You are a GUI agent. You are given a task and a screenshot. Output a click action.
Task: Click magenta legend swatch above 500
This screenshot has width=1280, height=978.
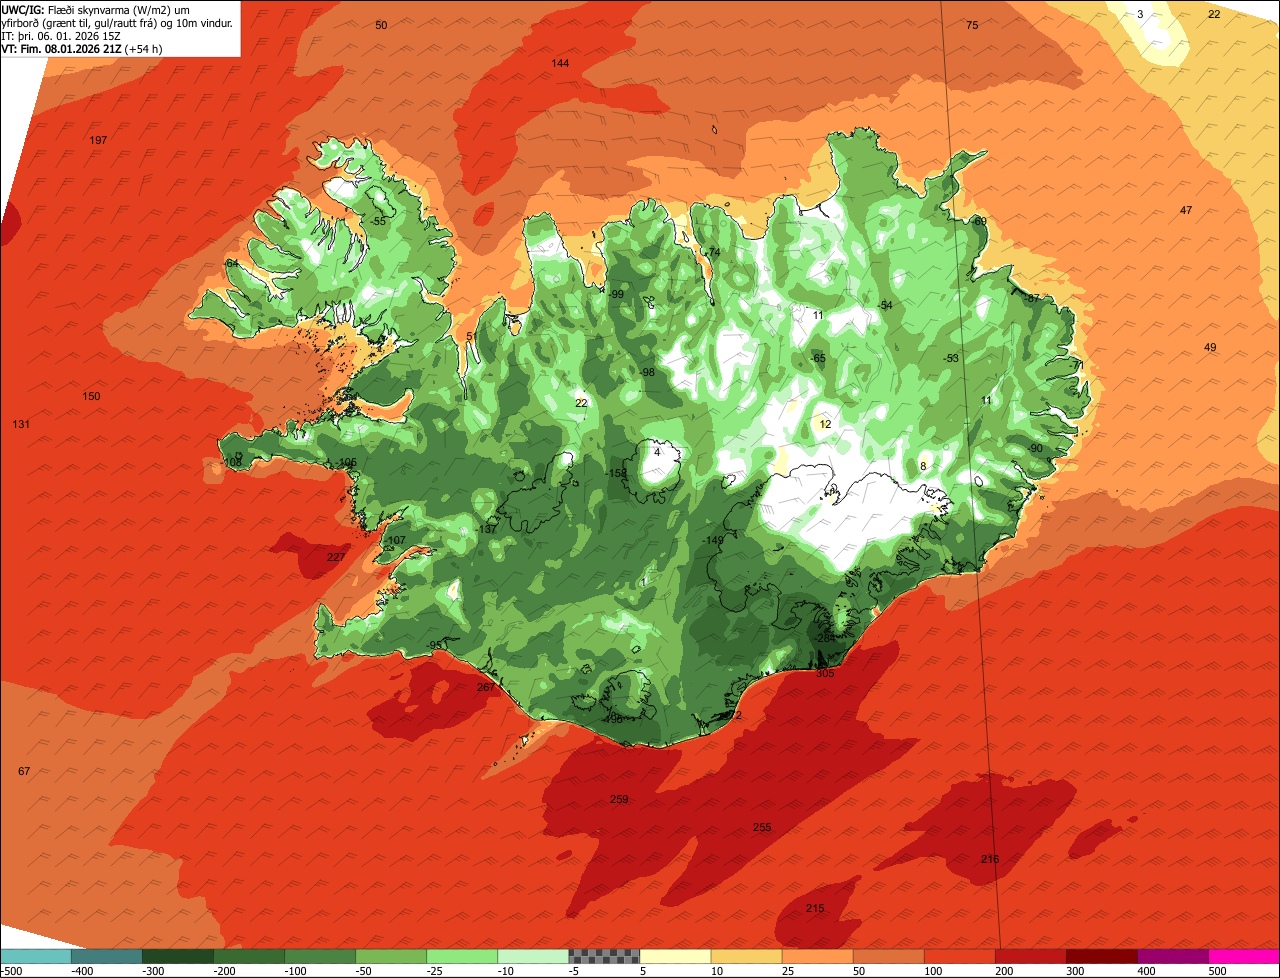(x=1244, y=956)
